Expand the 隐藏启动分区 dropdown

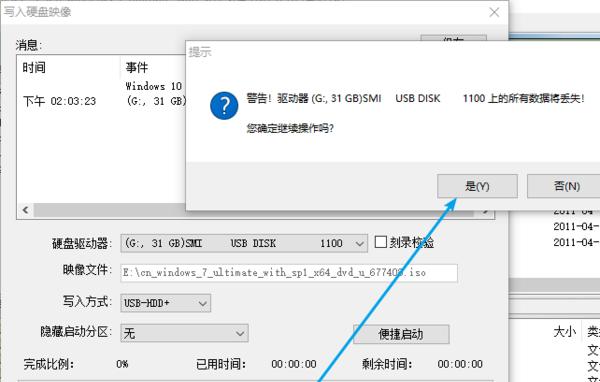coord(184,333)
